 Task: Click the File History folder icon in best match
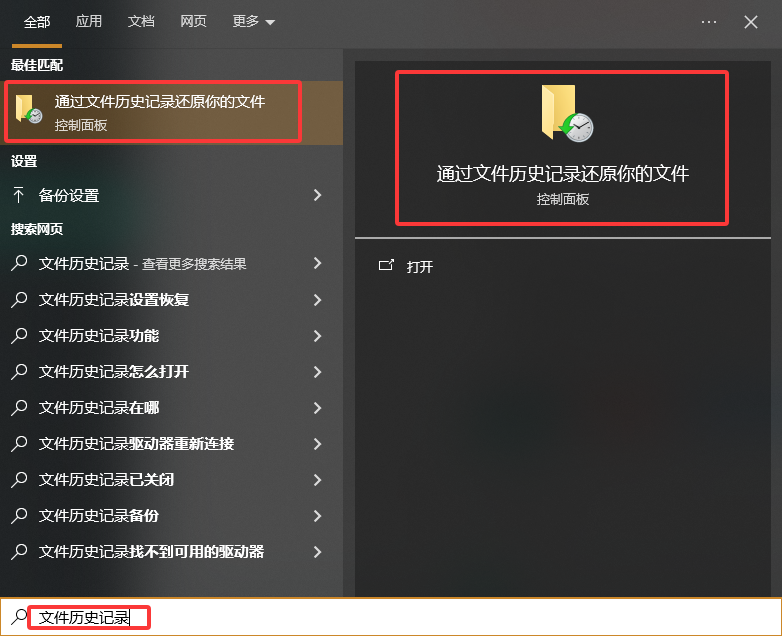pyautogui.click(x=28, y=109)
